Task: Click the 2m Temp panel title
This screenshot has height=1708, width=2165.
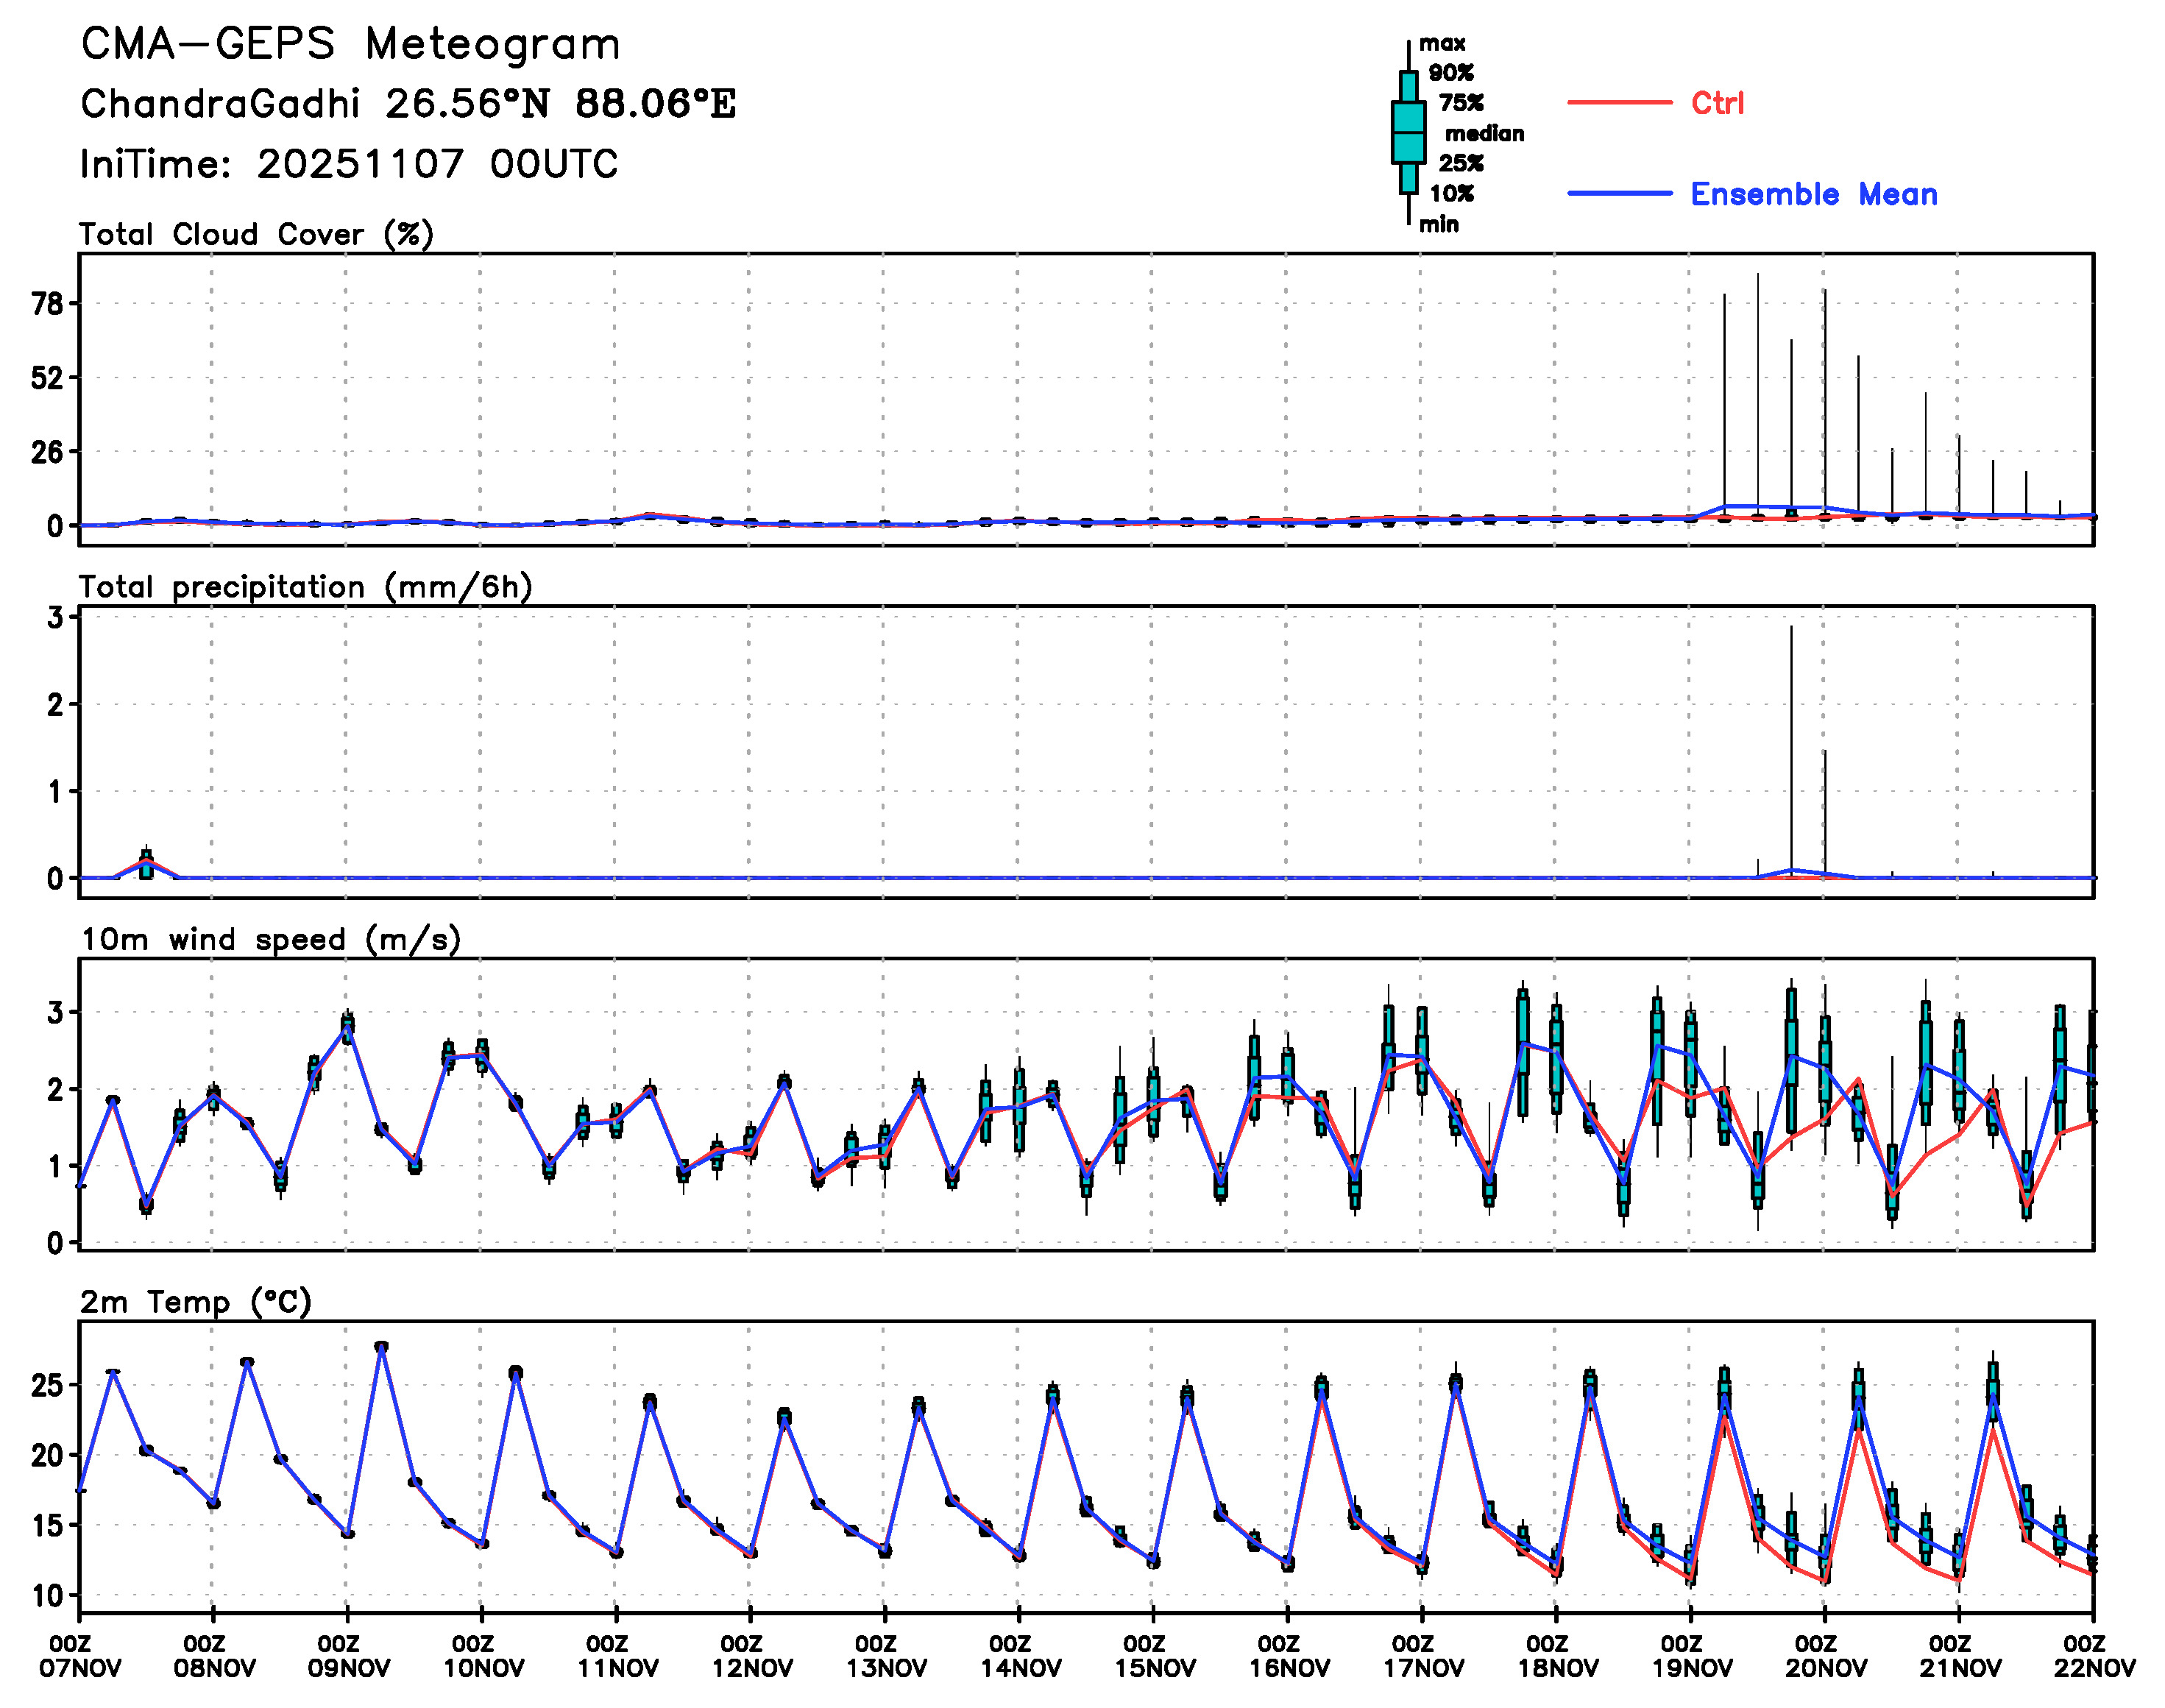Action: coord(195,1302)
